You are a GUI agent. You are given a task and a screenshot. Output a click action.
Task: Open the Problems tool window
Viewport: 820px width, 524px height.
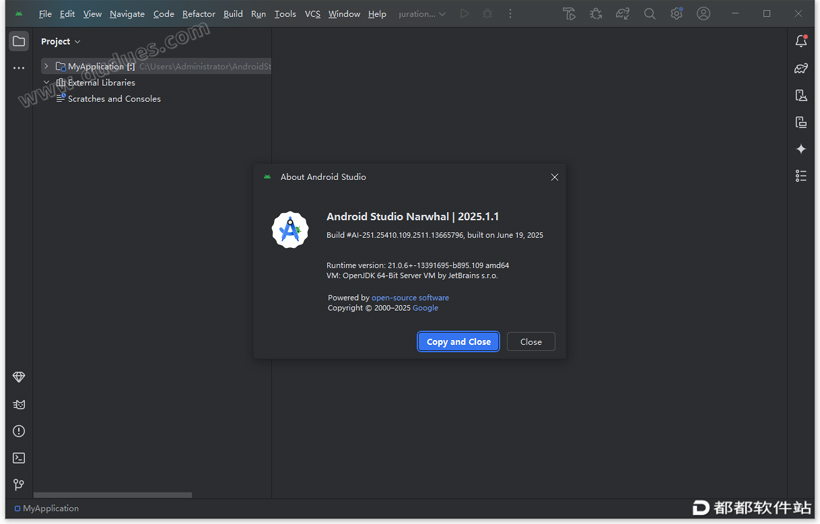(19, 431)
